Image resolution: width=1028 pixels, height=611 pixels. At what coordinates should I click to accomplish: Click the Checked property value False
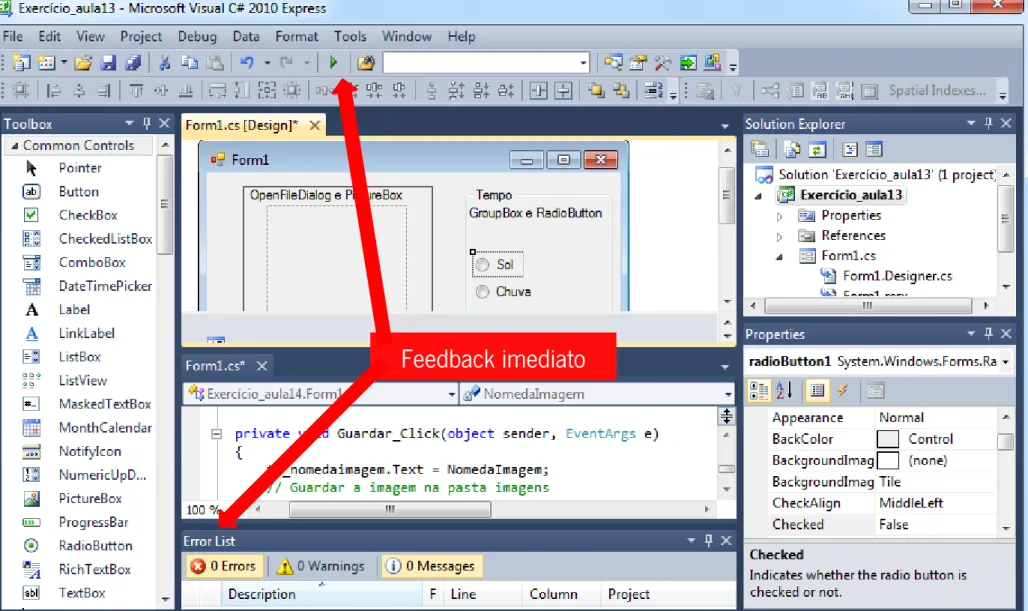coord(938,524)
